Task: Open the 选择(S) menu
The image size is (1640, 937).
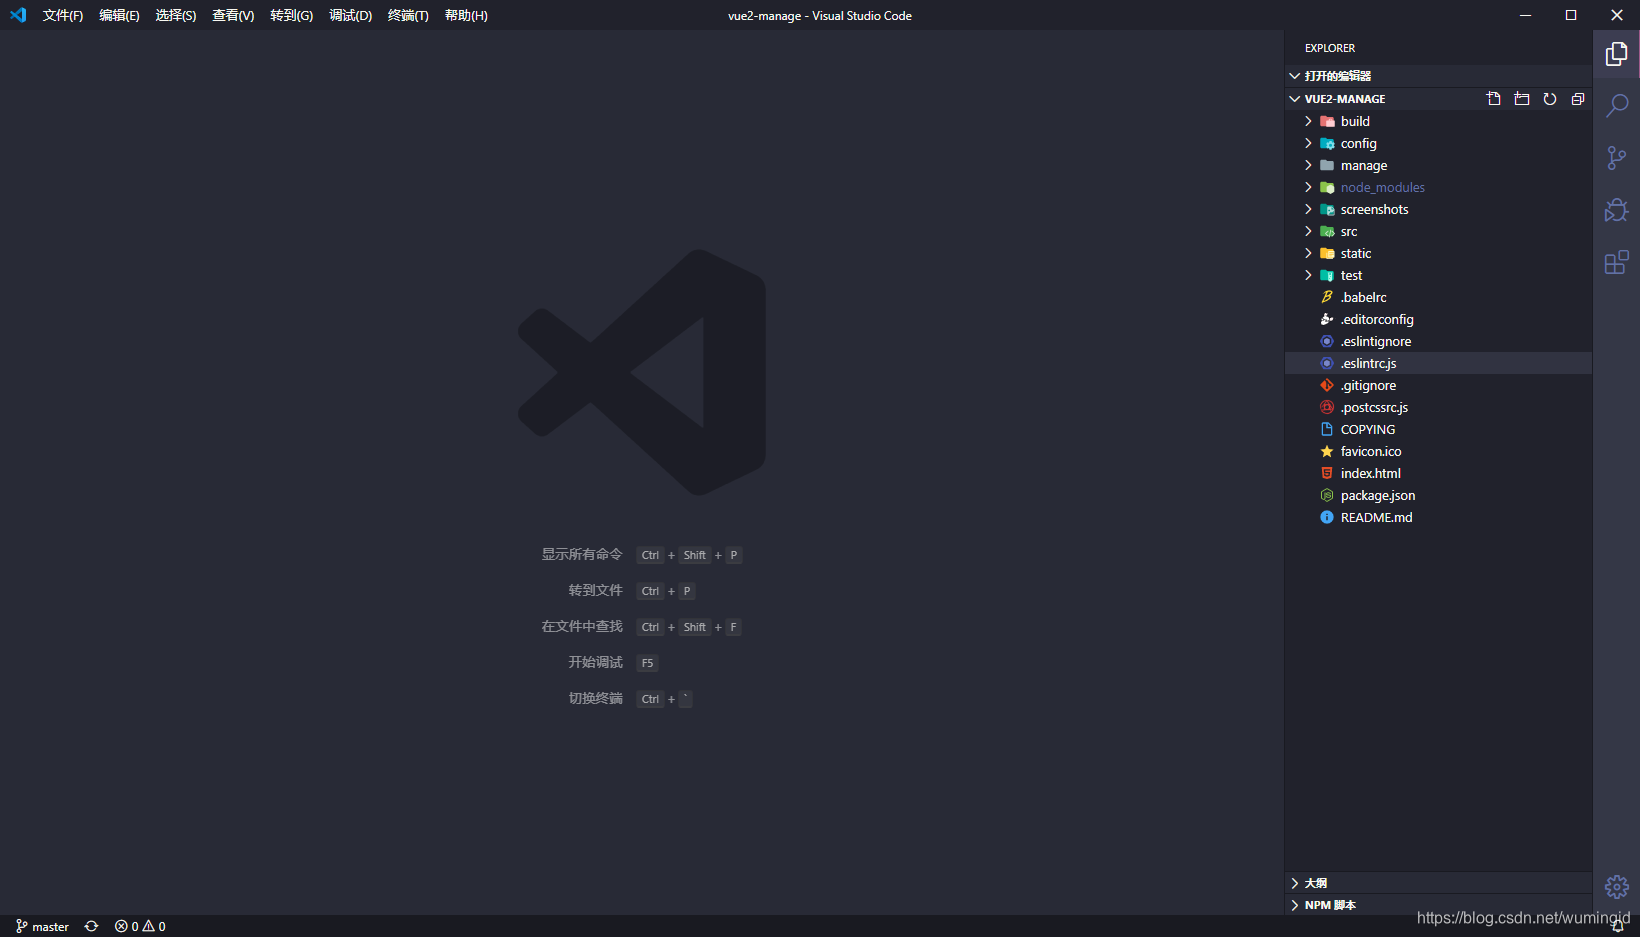Action: (x=176, y=15)
